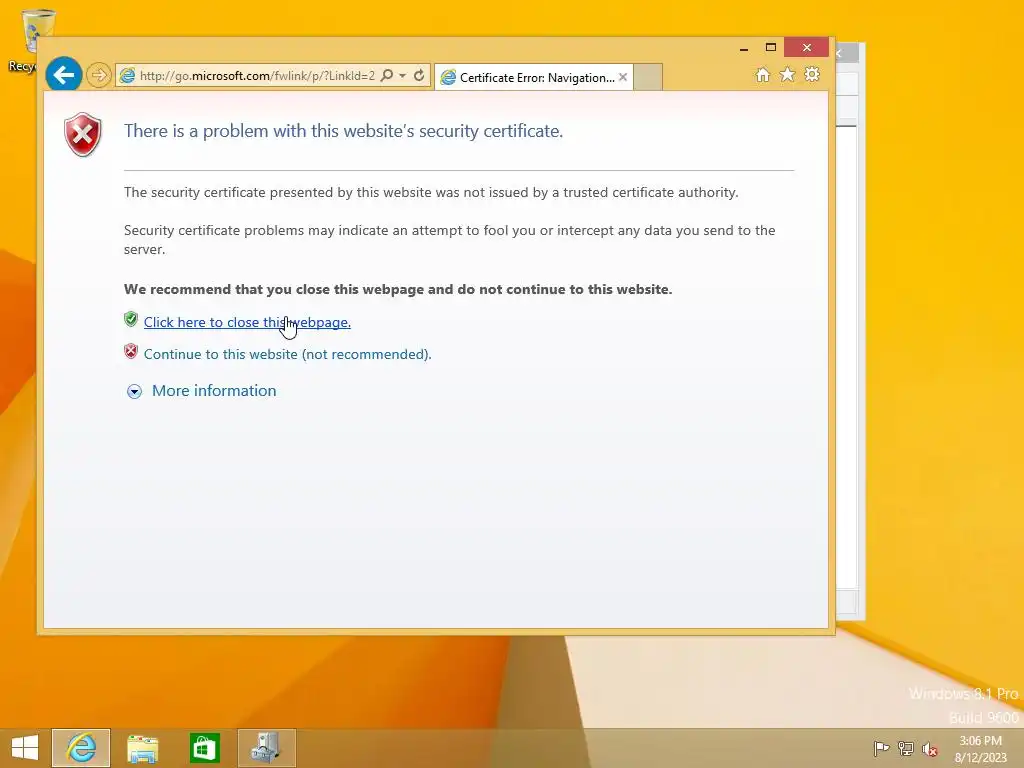Open a new tab button
The image size is (1024, 768).
[648, 77]
